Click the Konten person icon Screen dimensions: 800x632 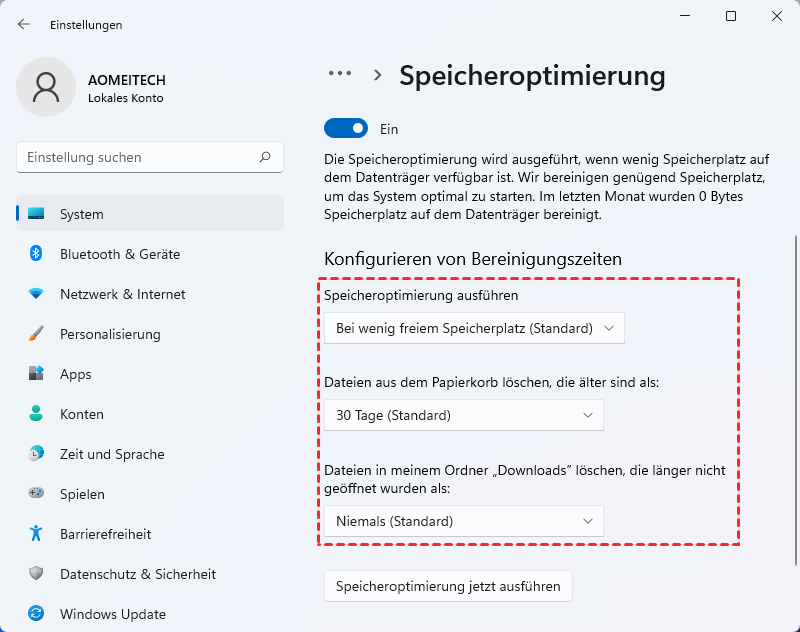pos(36,414)
